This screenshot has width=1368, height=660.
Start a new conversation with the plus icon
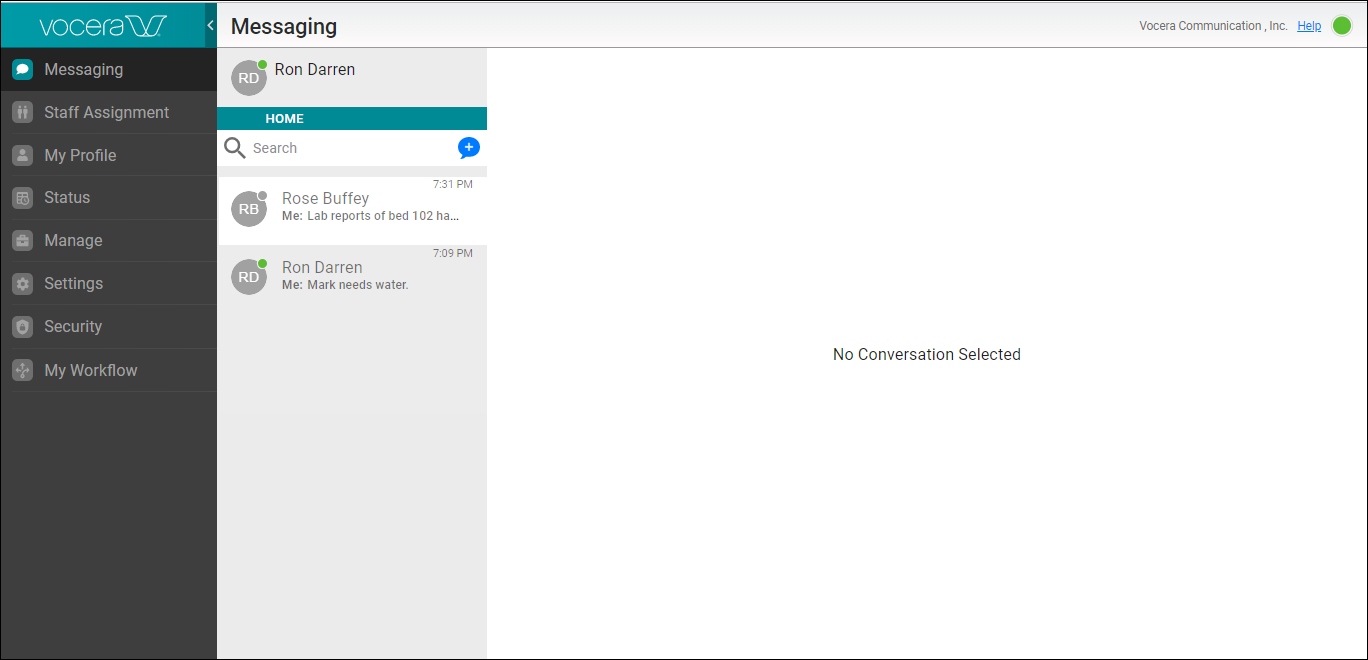[x=468, y=147]
